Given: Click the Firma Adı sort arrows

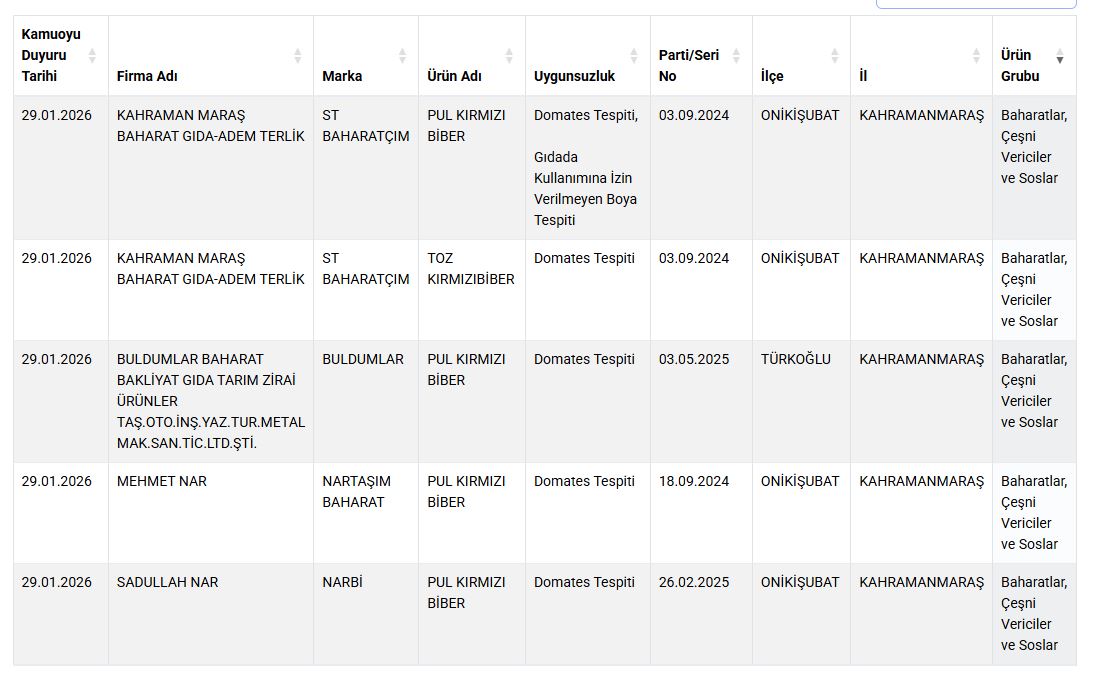Looking at the screenshot, I should 297,56.
